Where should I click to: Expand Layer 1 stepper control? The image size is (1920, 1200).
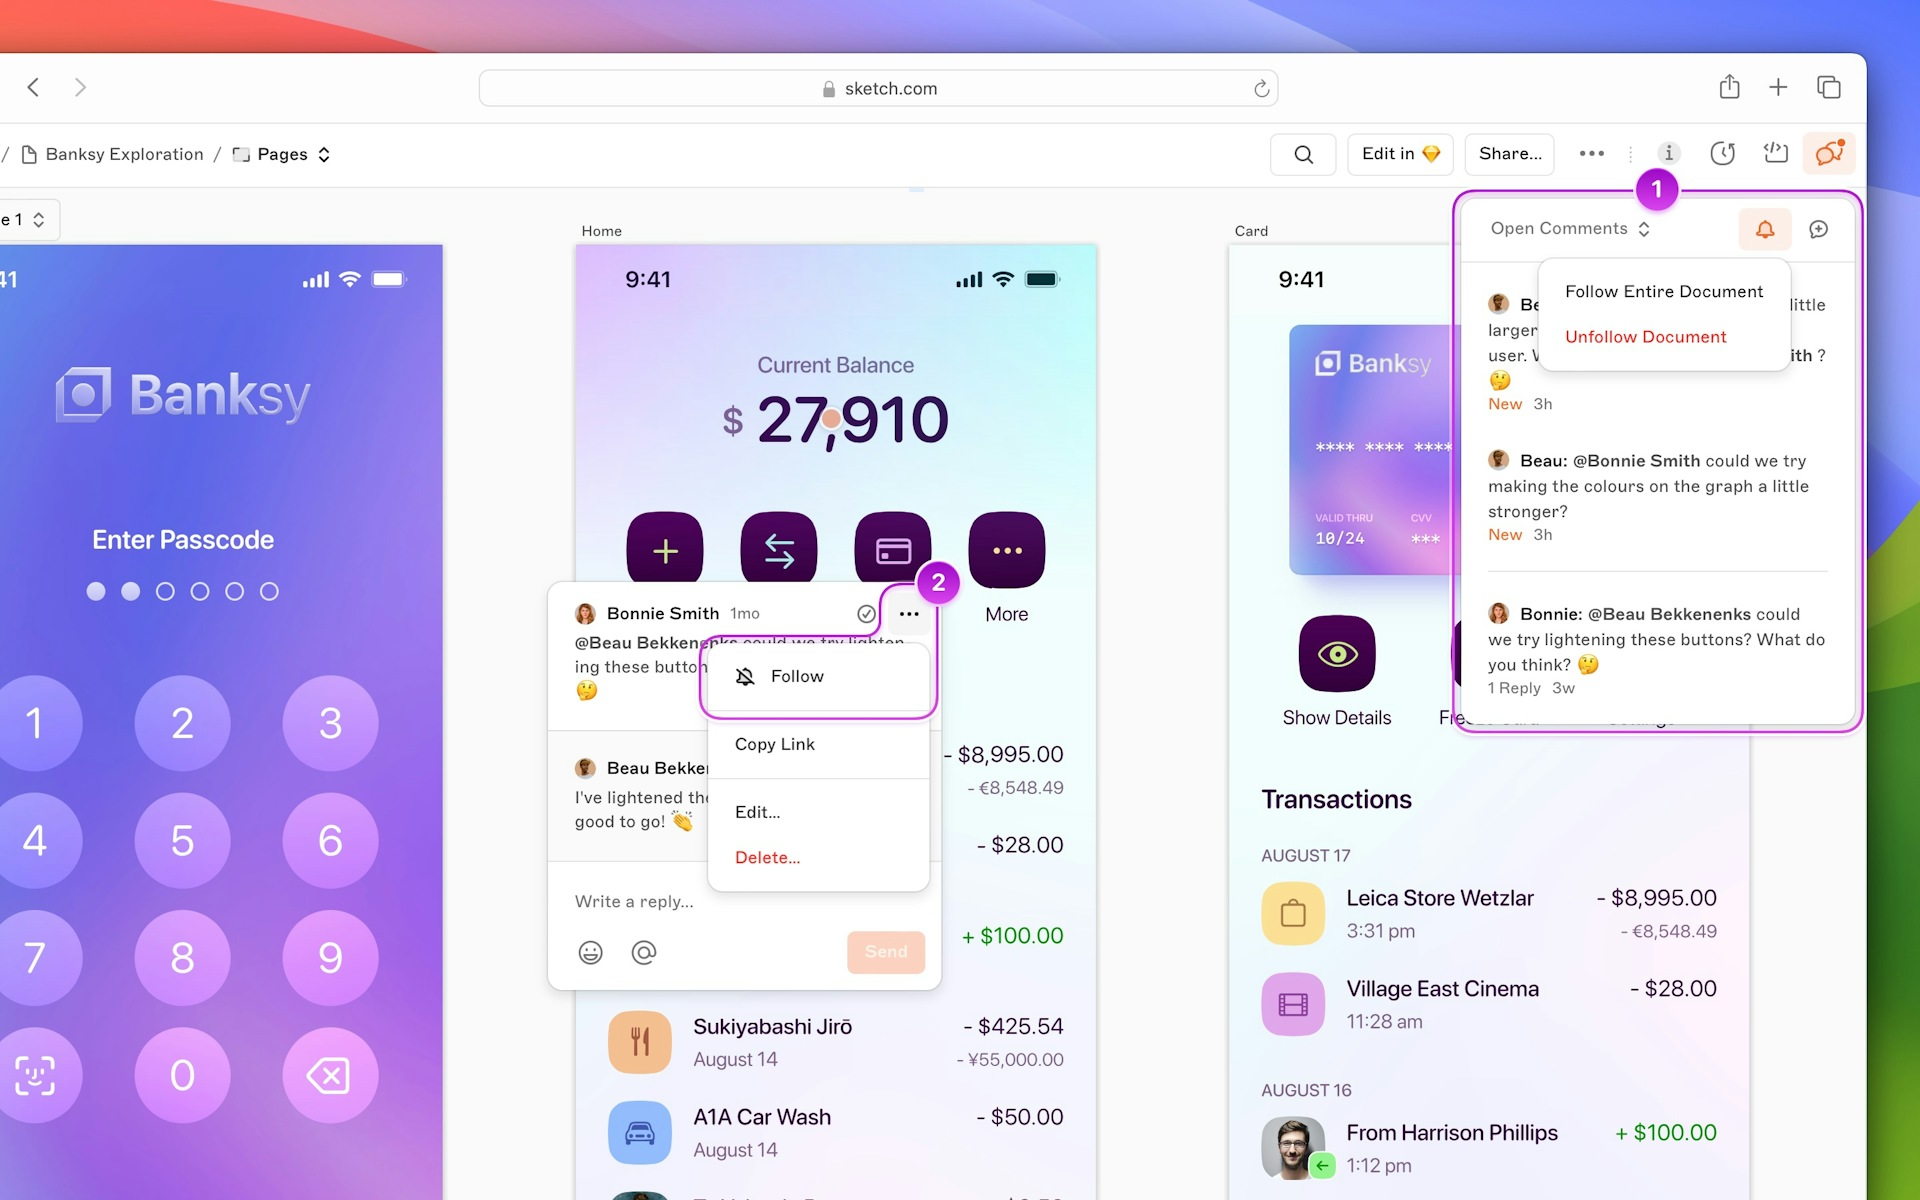pyautogui.click(x=39, y=220)
